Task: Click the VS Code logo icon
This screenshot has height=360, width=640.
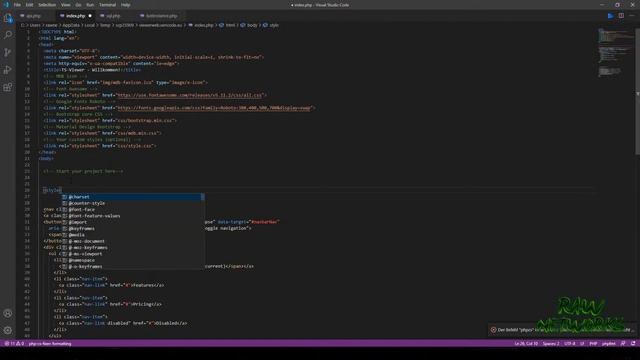Action: pos(6,5)
